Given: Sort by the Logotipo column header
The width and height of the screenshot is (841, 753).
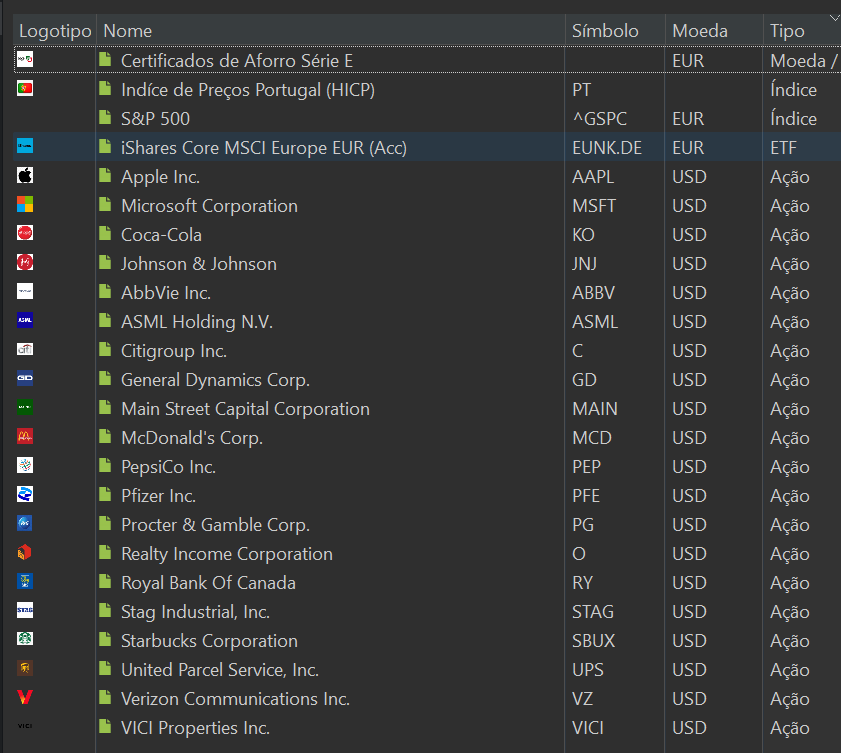Looking at the screenshot, I should click(55, 31).
